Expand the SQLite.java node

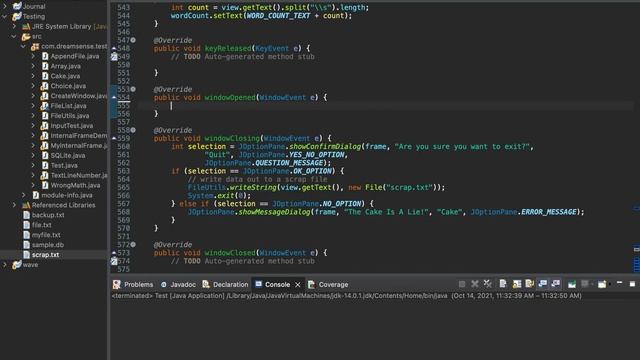(x=33, y=155)
